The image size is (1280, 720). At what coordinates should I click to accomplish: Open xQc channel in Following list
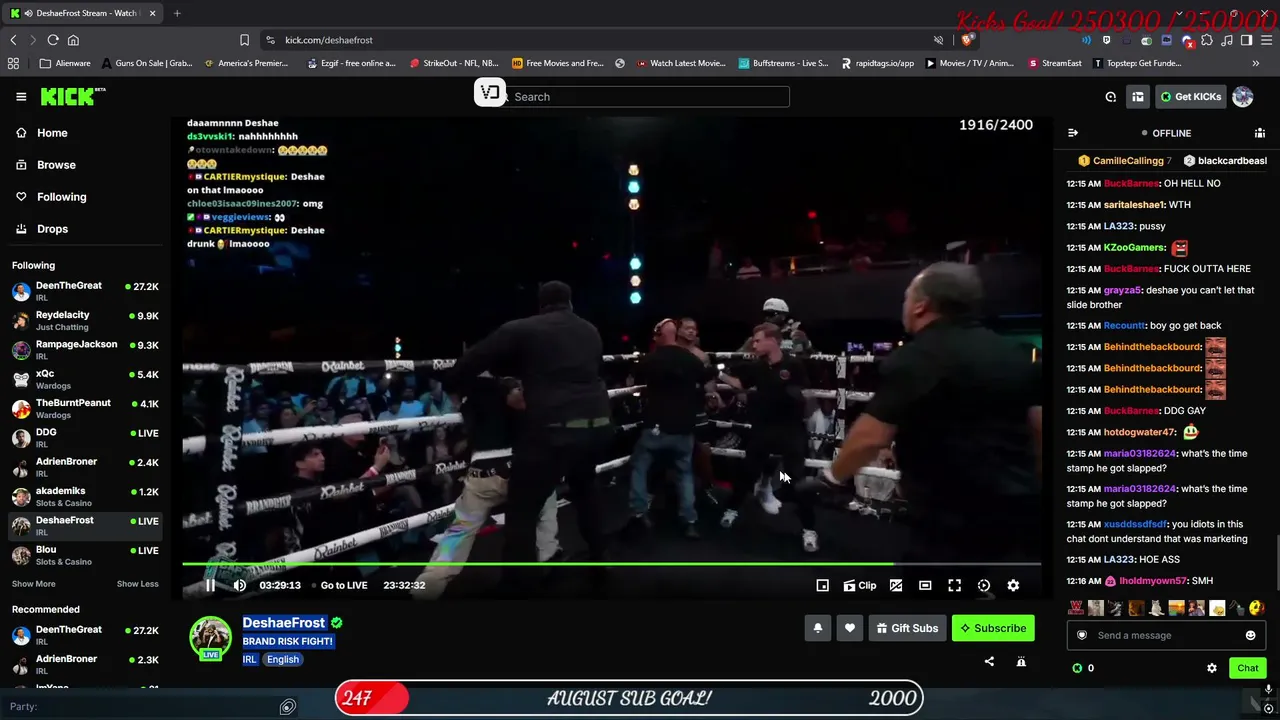(x=85, y=380)
